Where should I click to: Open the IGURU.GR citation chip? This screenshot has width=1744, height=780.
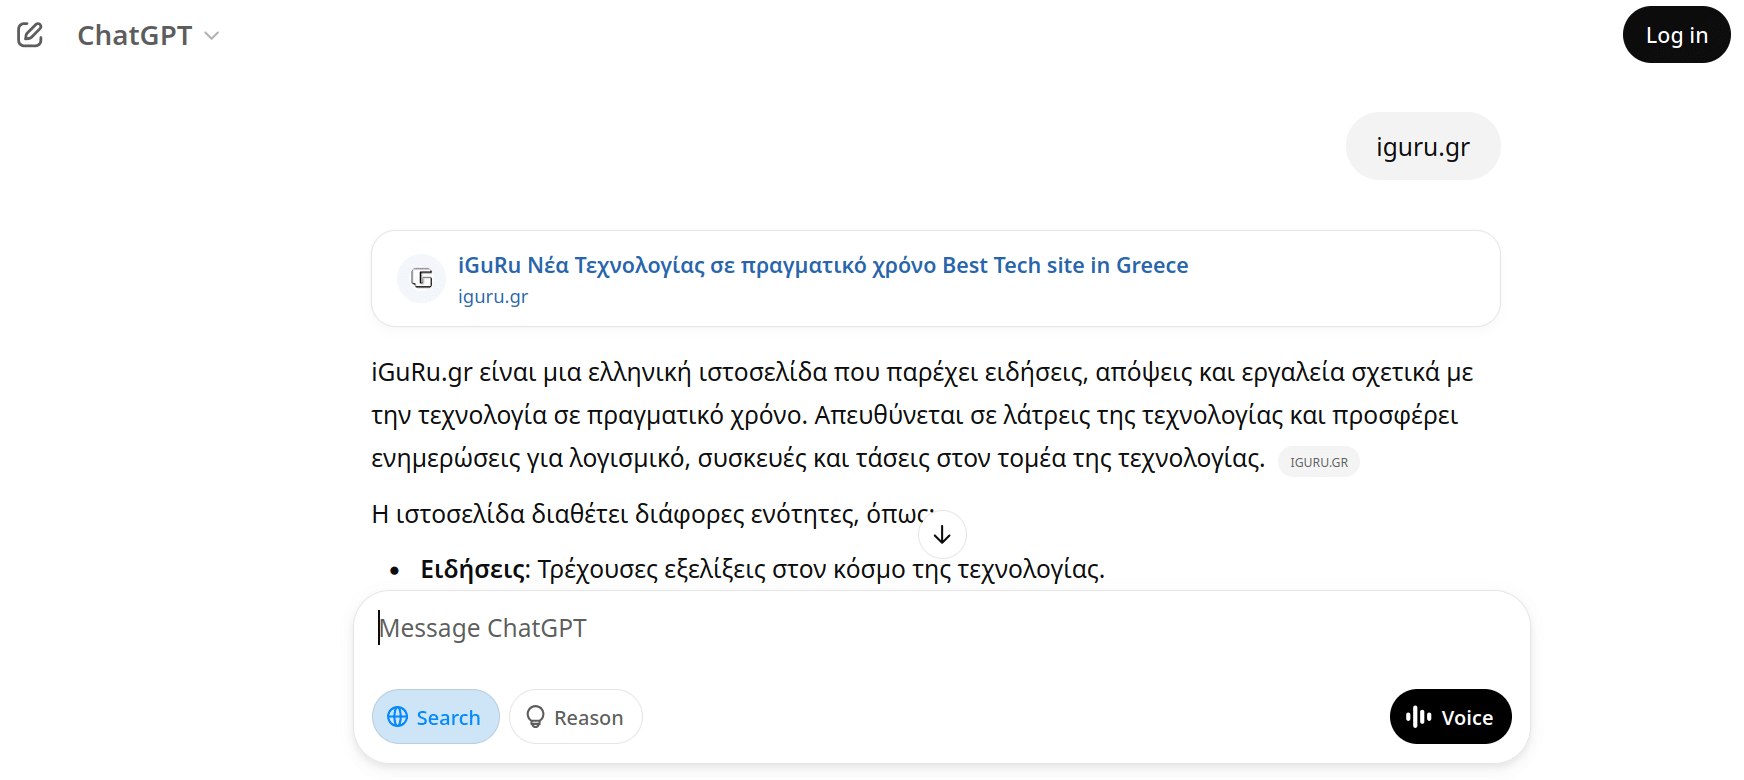click(1318, 462)
